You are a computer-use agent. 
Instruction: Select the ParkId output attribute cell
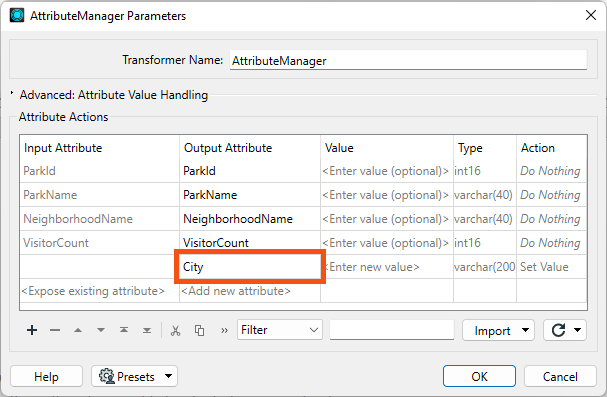pos(250,171)
